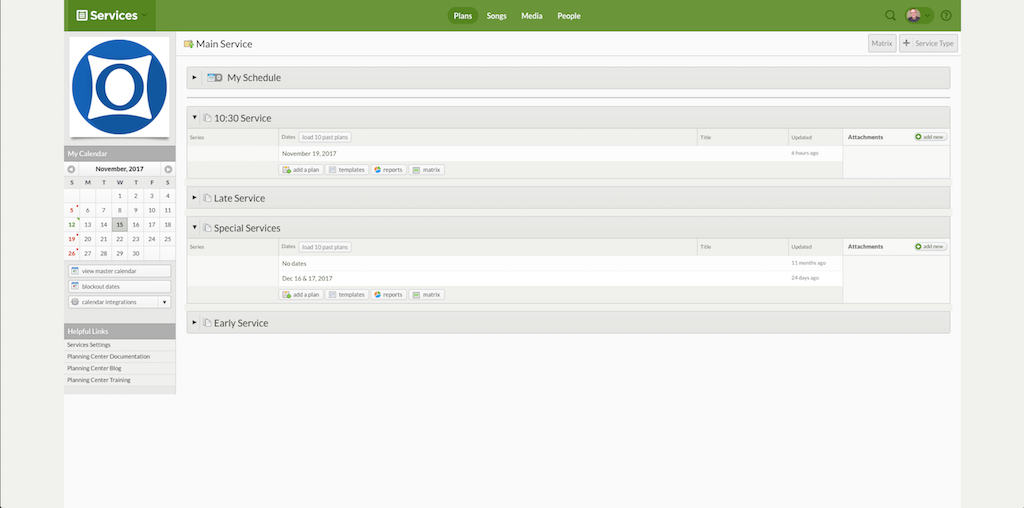Open the user profile avatar menu
The image size is (1024, 508).
coord(918,16)
